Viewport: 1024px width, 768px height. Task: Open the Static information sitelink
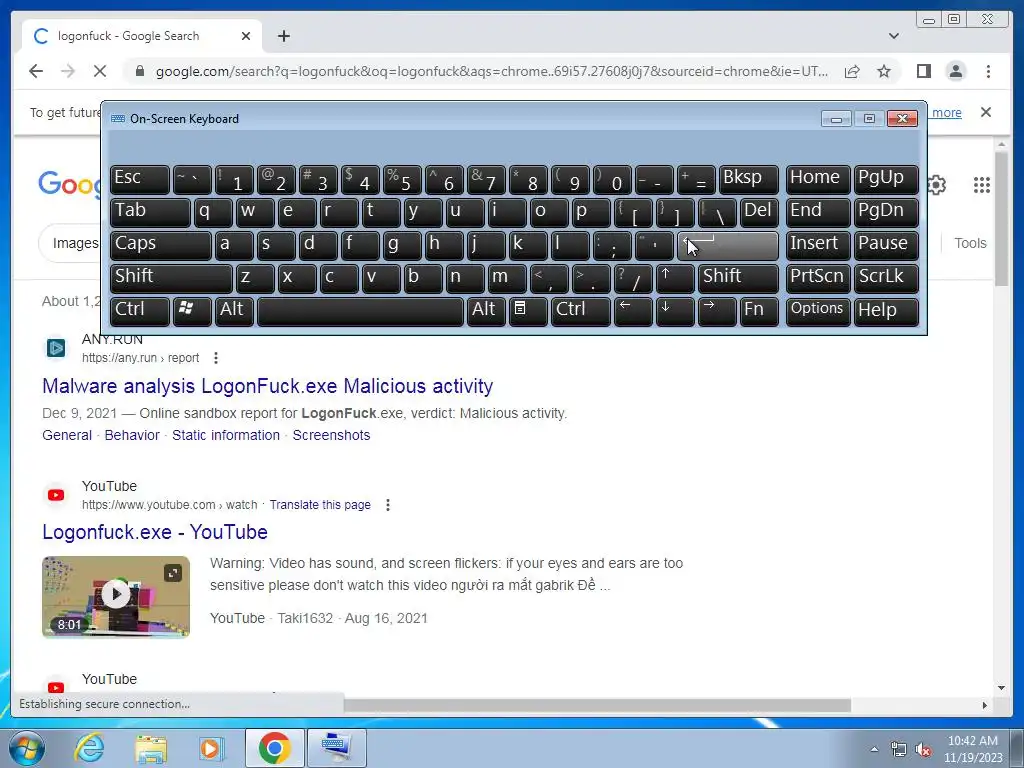[x=226, y=435]
